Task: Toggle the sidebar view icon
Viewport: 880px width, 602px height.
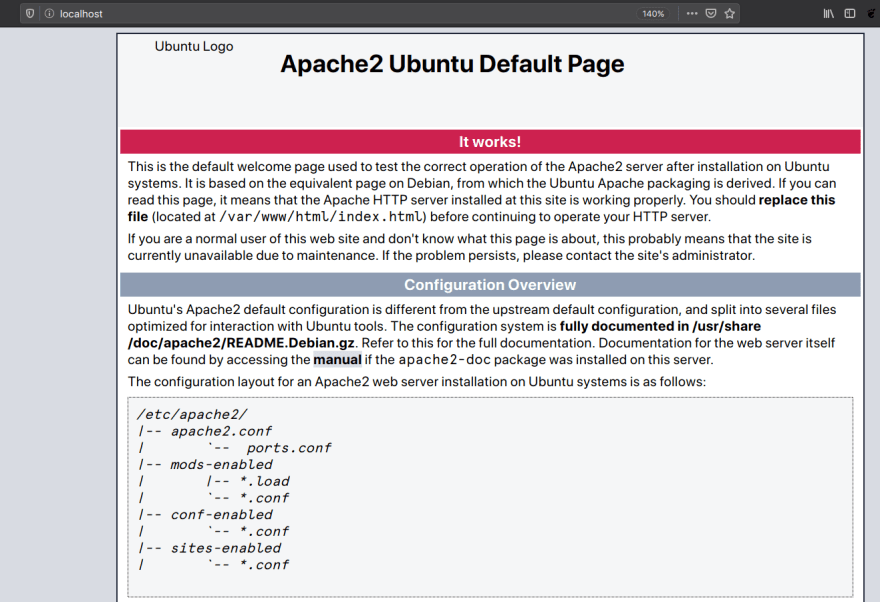Action: point(850,13)
